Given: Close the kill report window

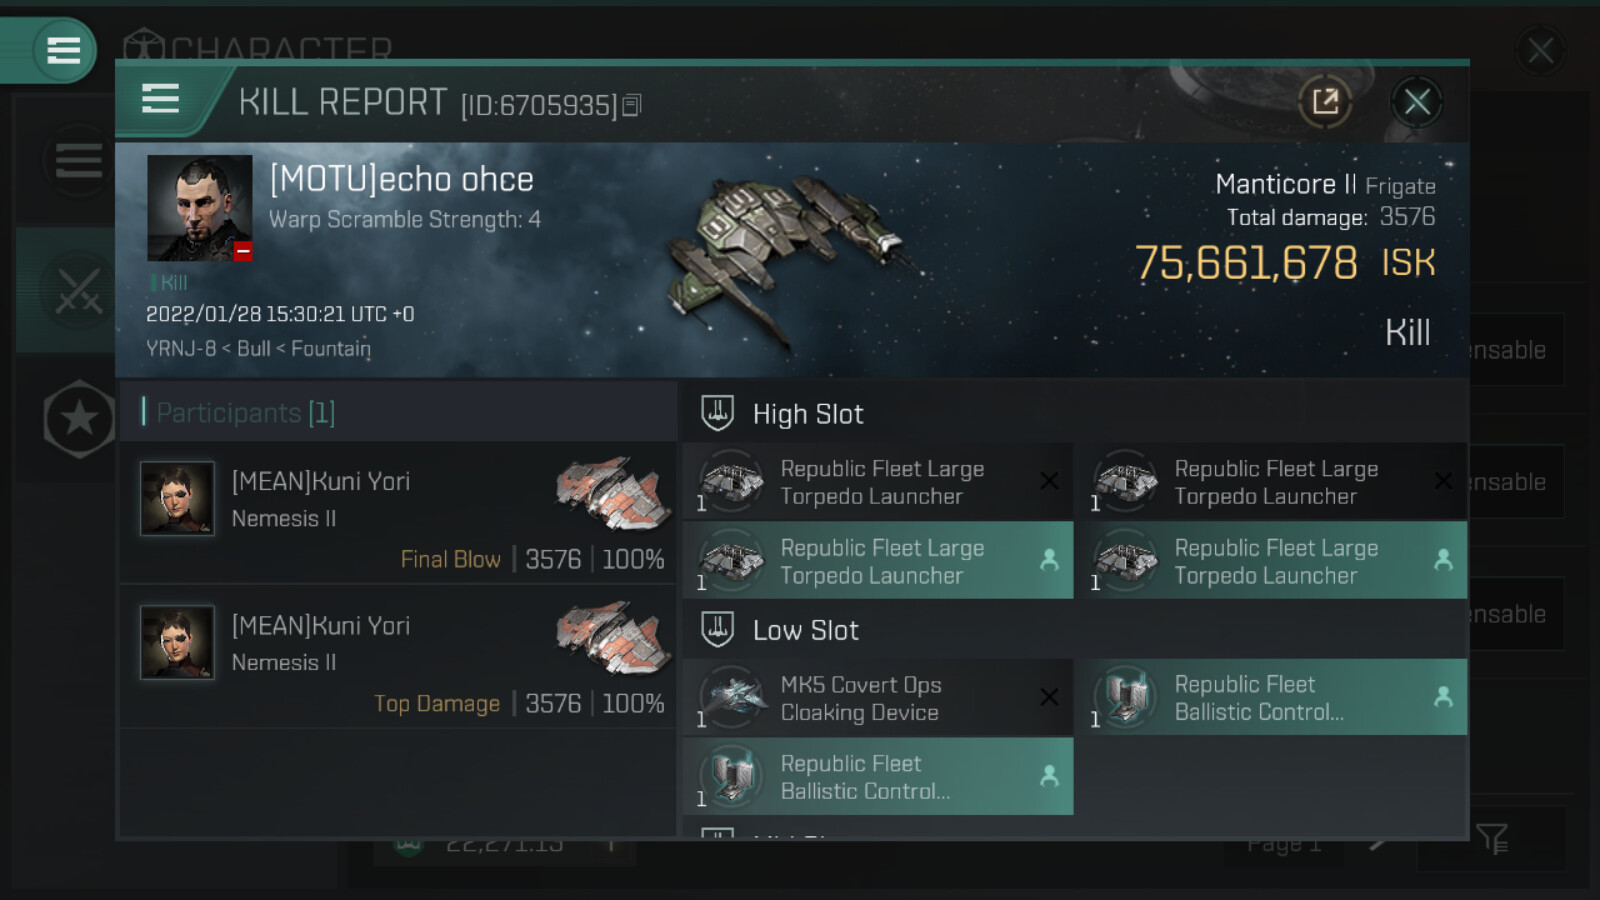Looking at the screenshot, I should (1416, 101).
